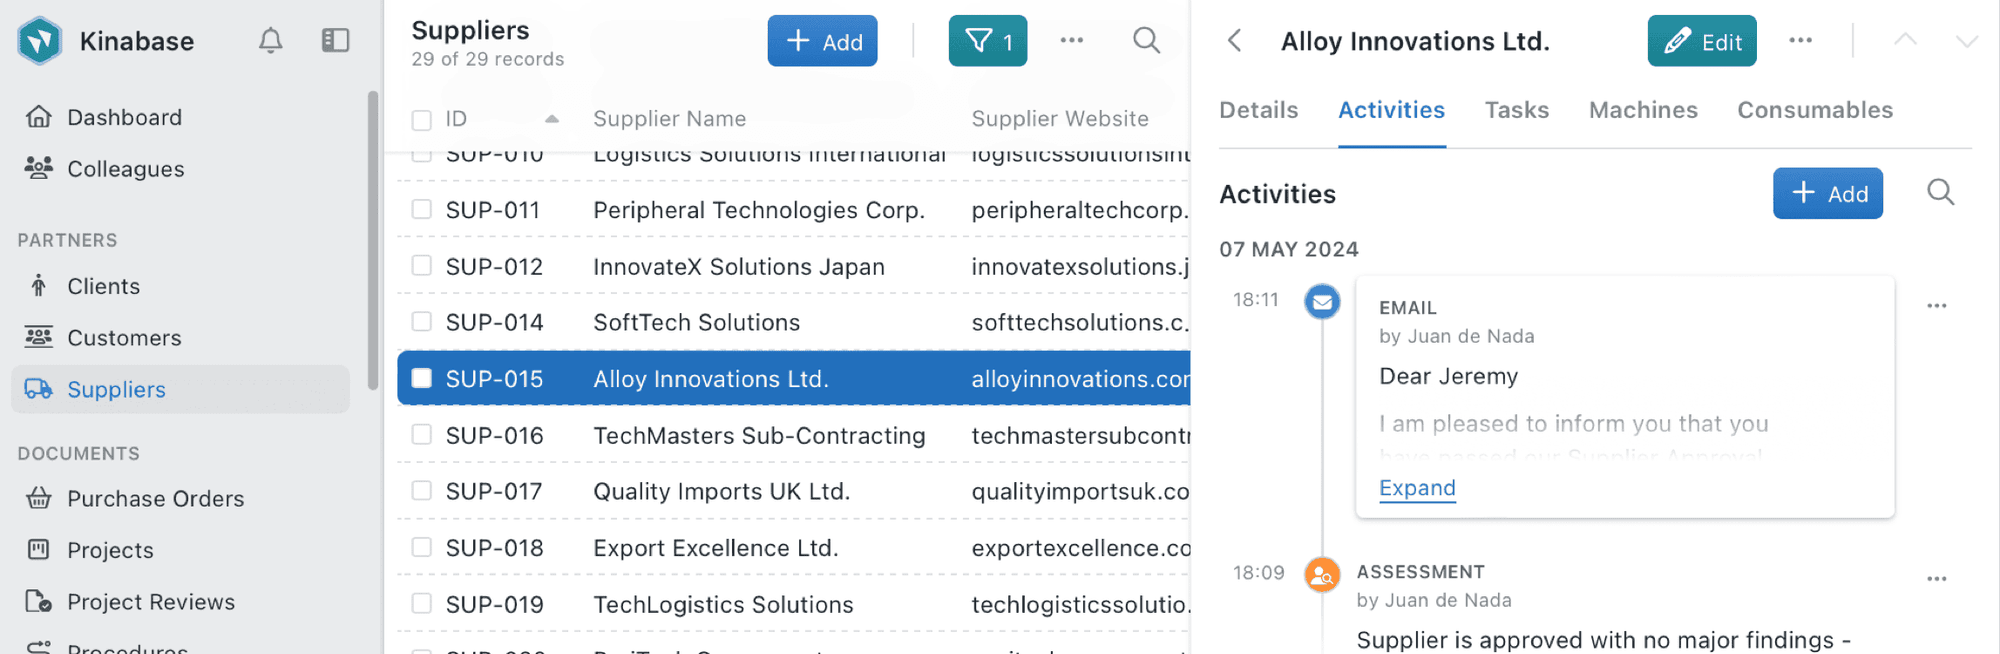The height and width of the screenshot is (654, 2000).
Task: Sort by the ID column arrow
Action: point(551,119)
